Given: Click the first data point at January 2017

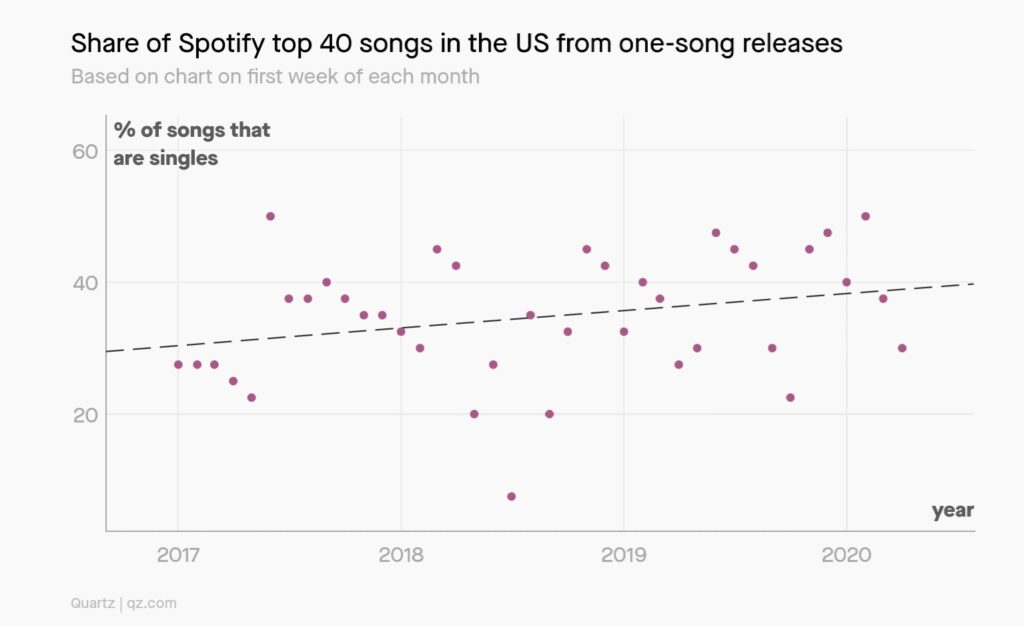Looking at the screenshot, I should (178, 364).
